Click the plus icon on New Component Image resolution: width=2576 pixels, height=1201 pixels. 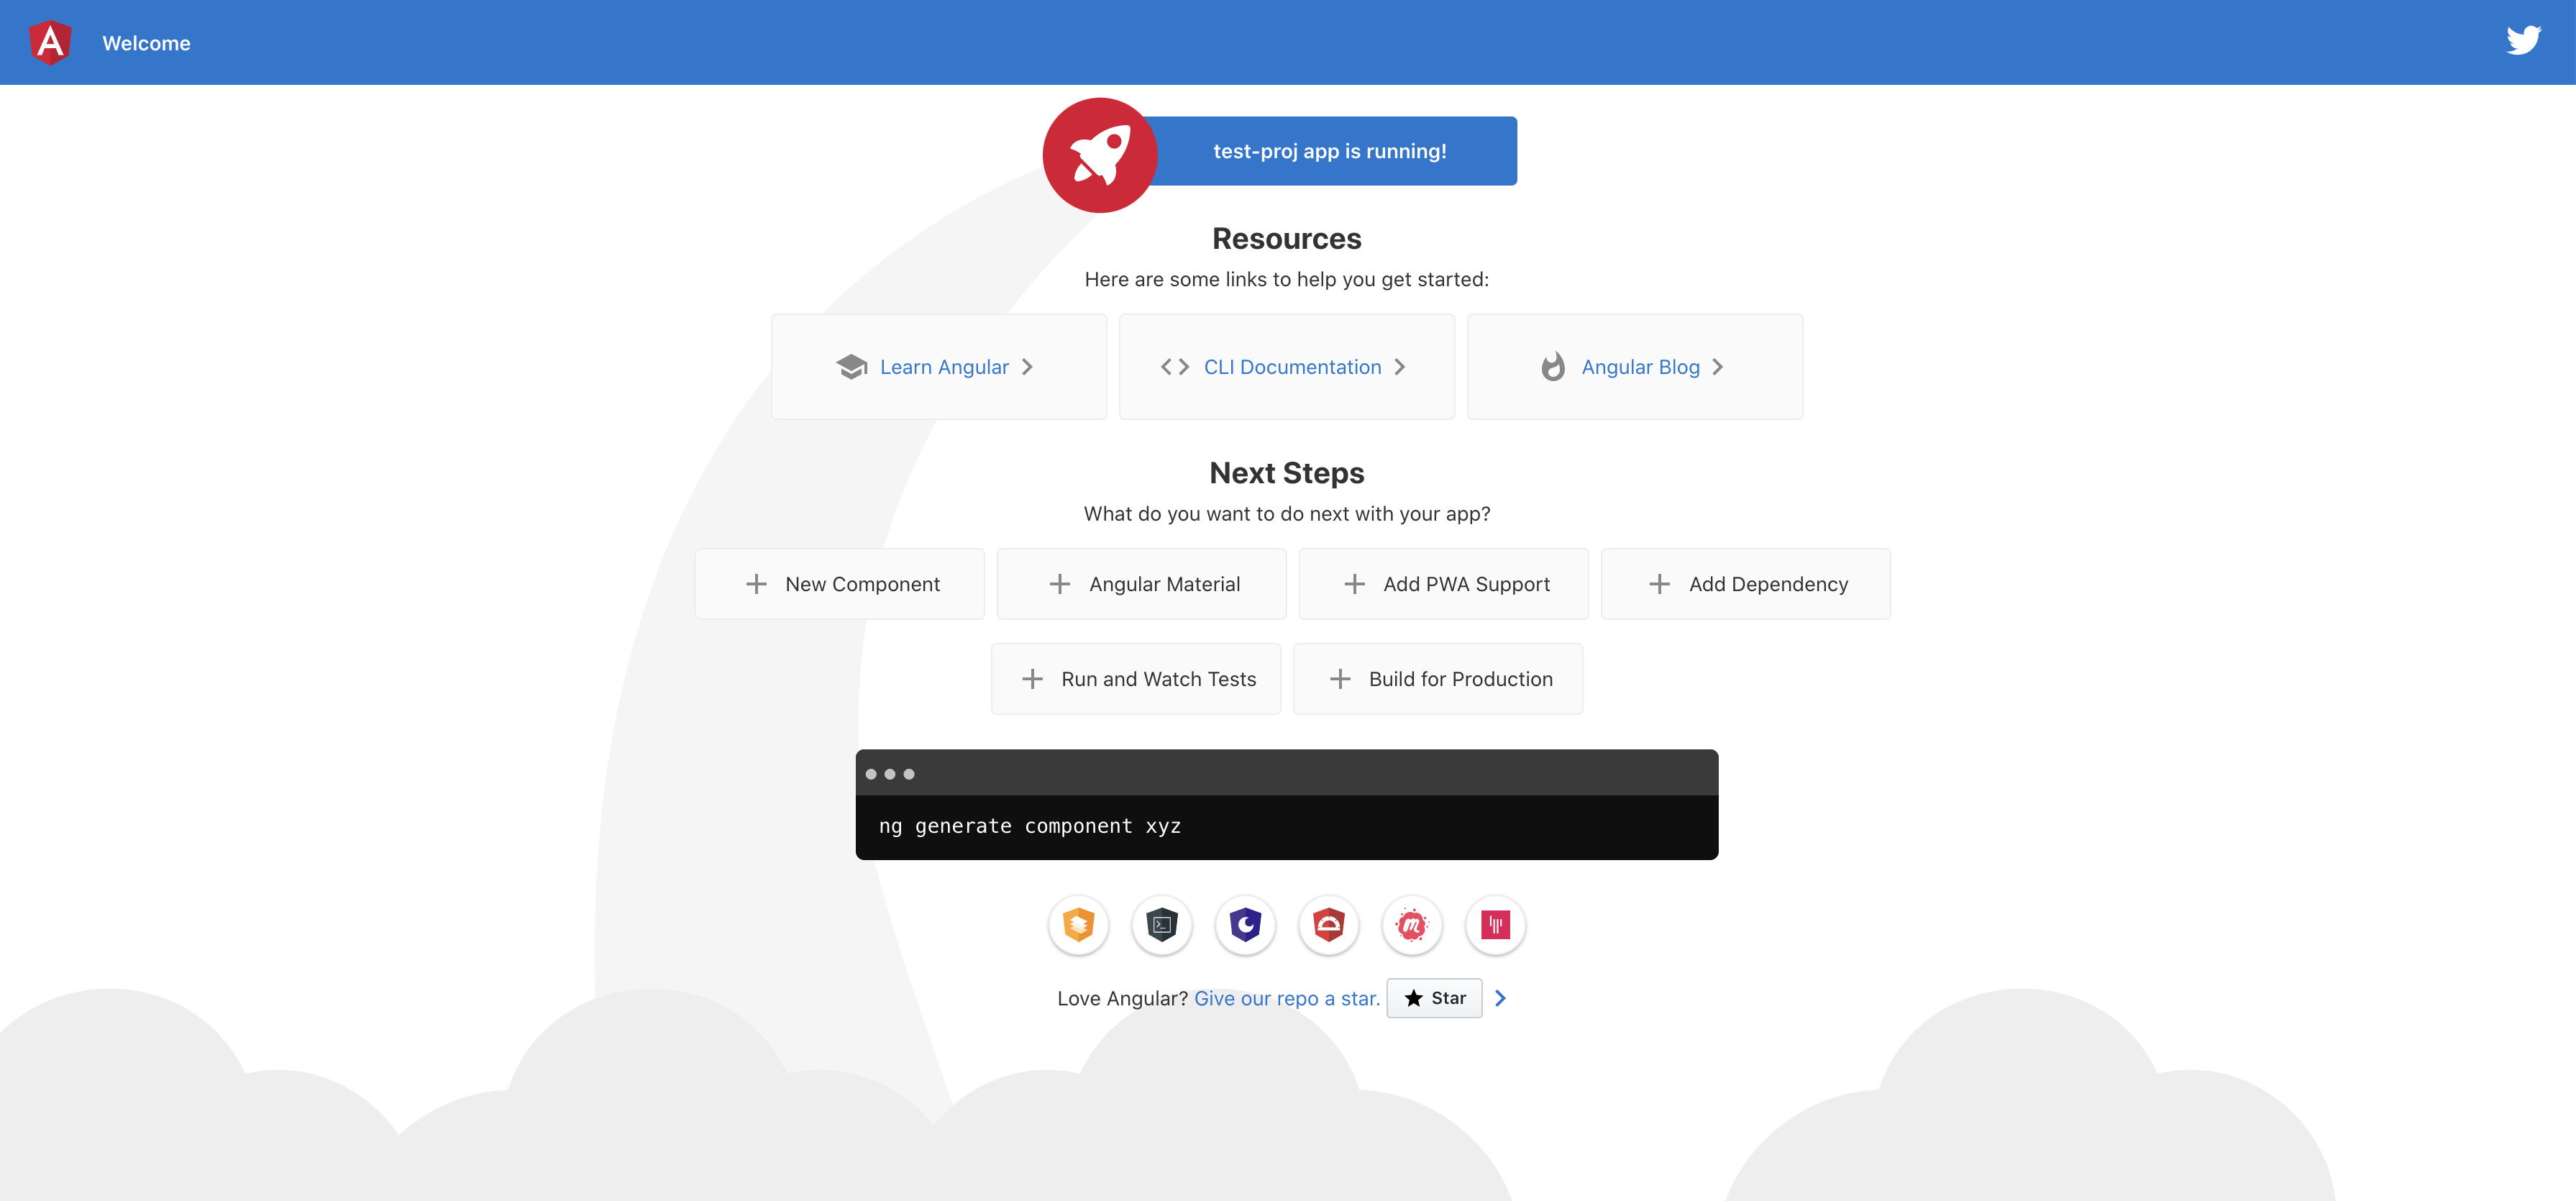point(757,584)
